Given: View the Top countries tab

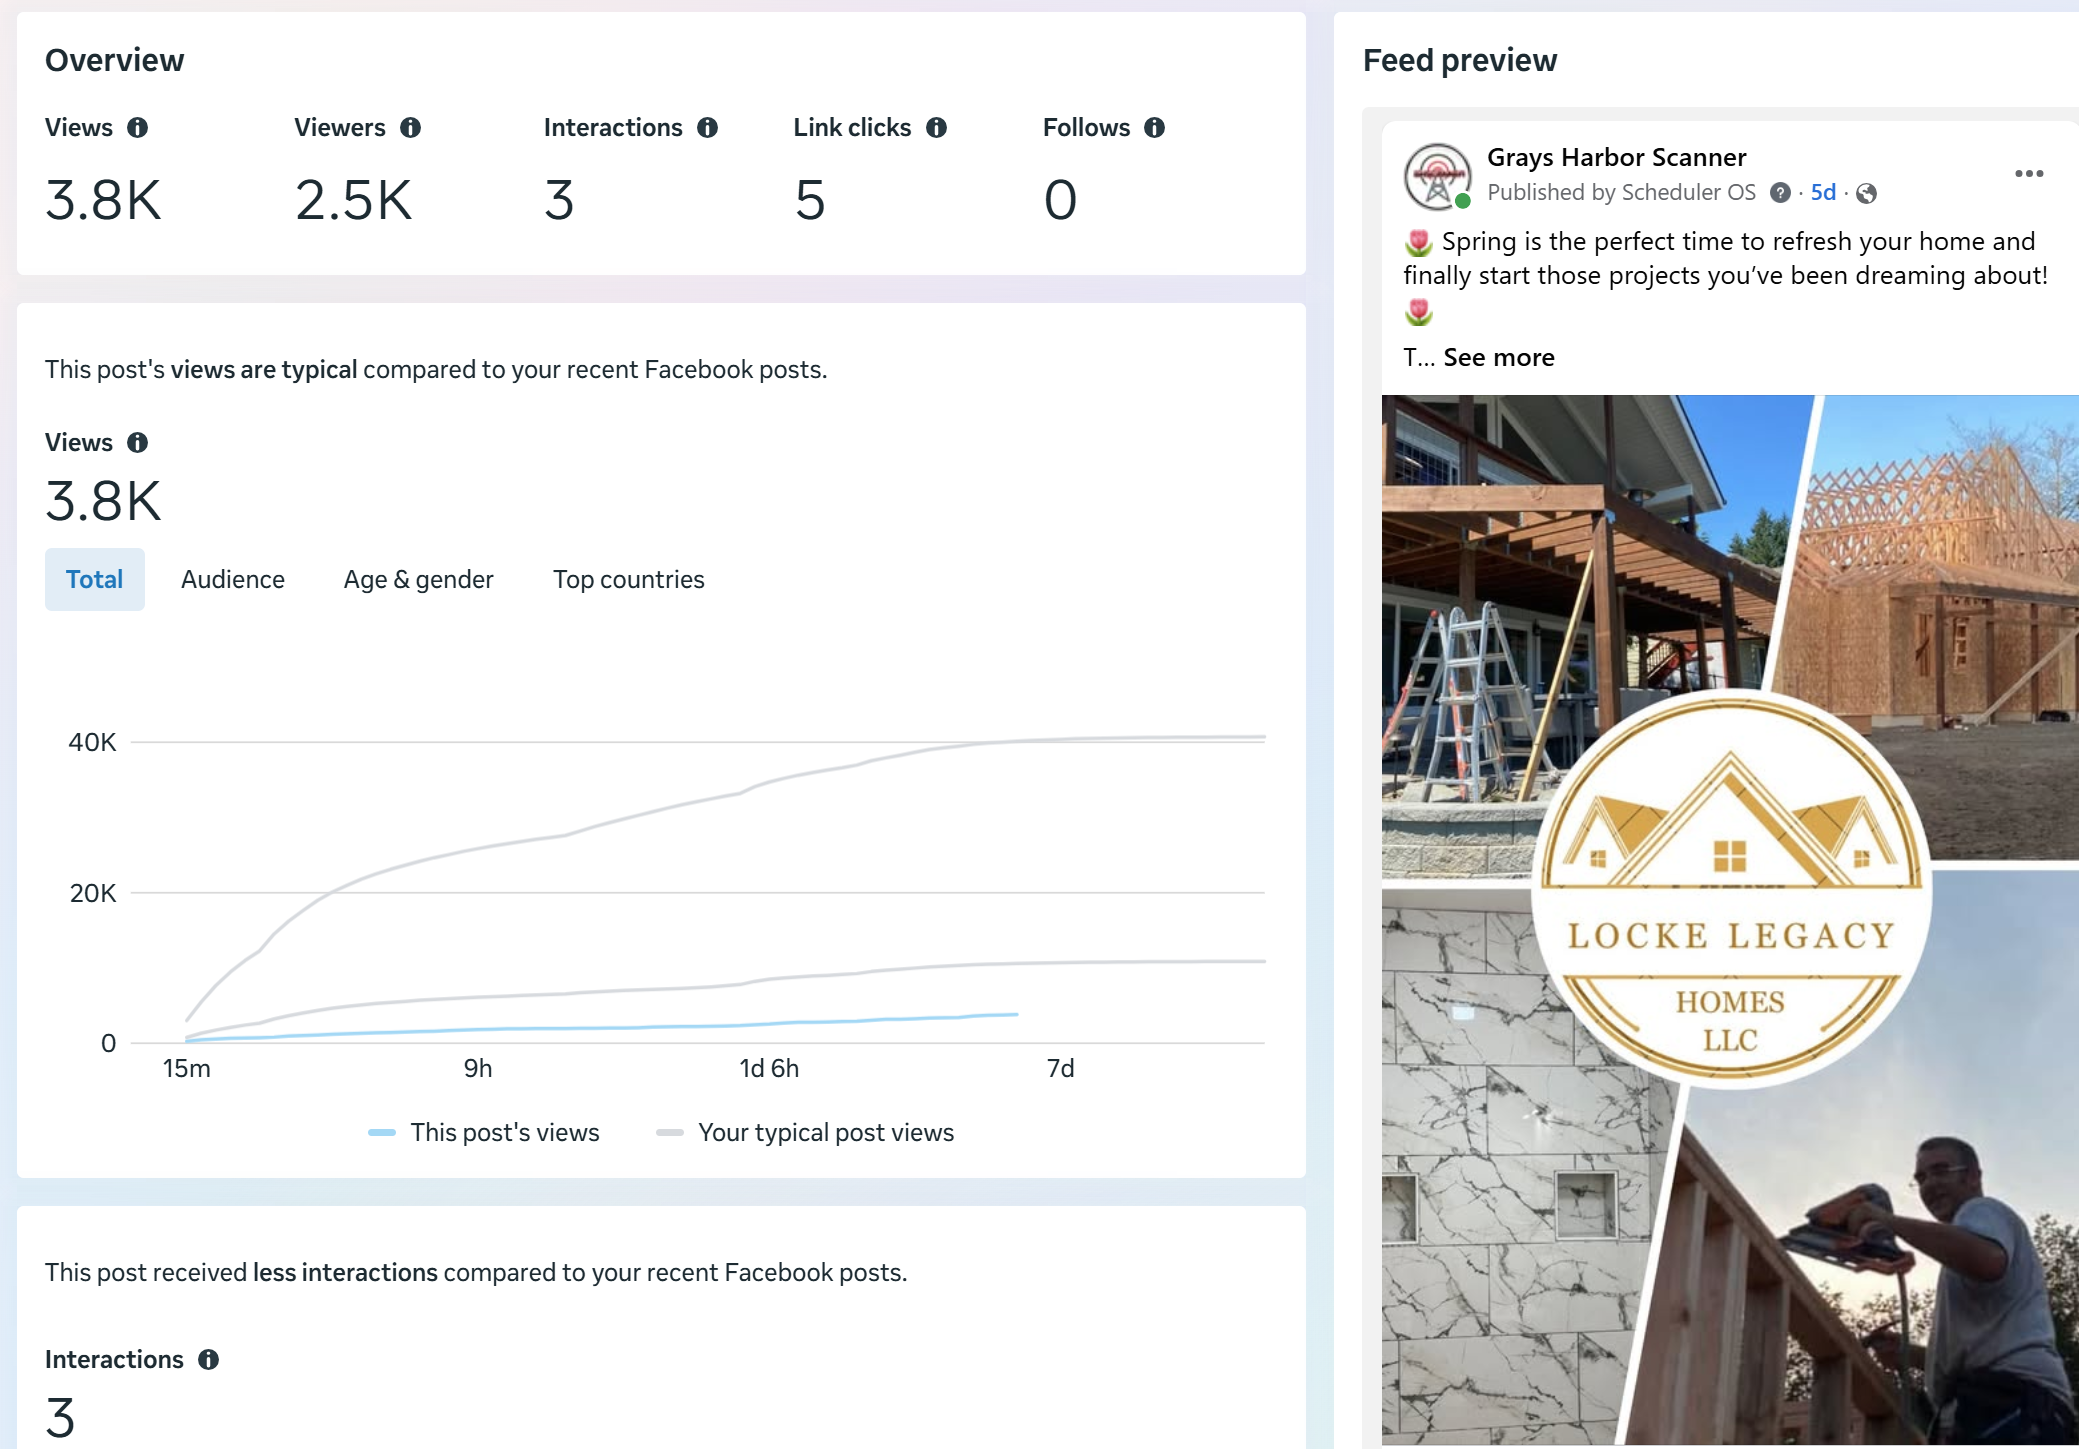Looking at the screenshot, I should (x=629, y=580).
